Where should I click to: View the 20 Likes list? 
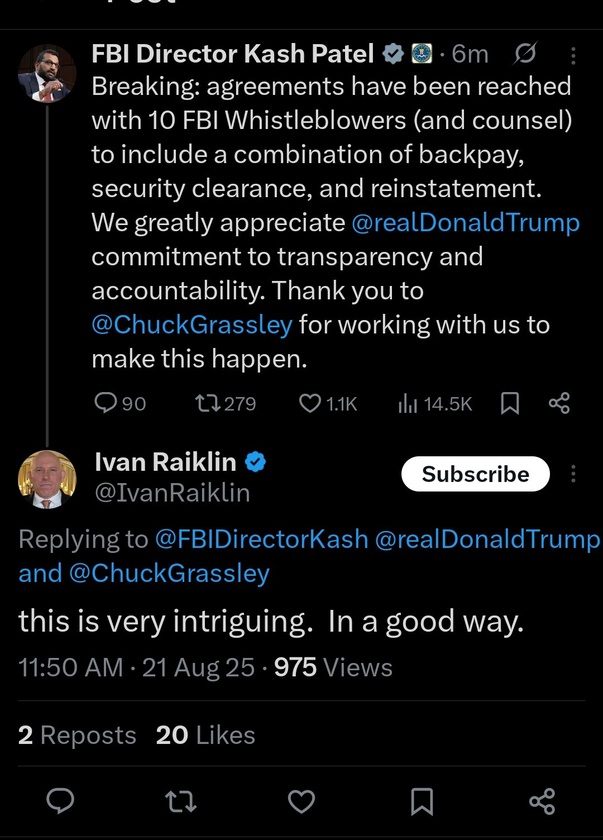point(205,735)
